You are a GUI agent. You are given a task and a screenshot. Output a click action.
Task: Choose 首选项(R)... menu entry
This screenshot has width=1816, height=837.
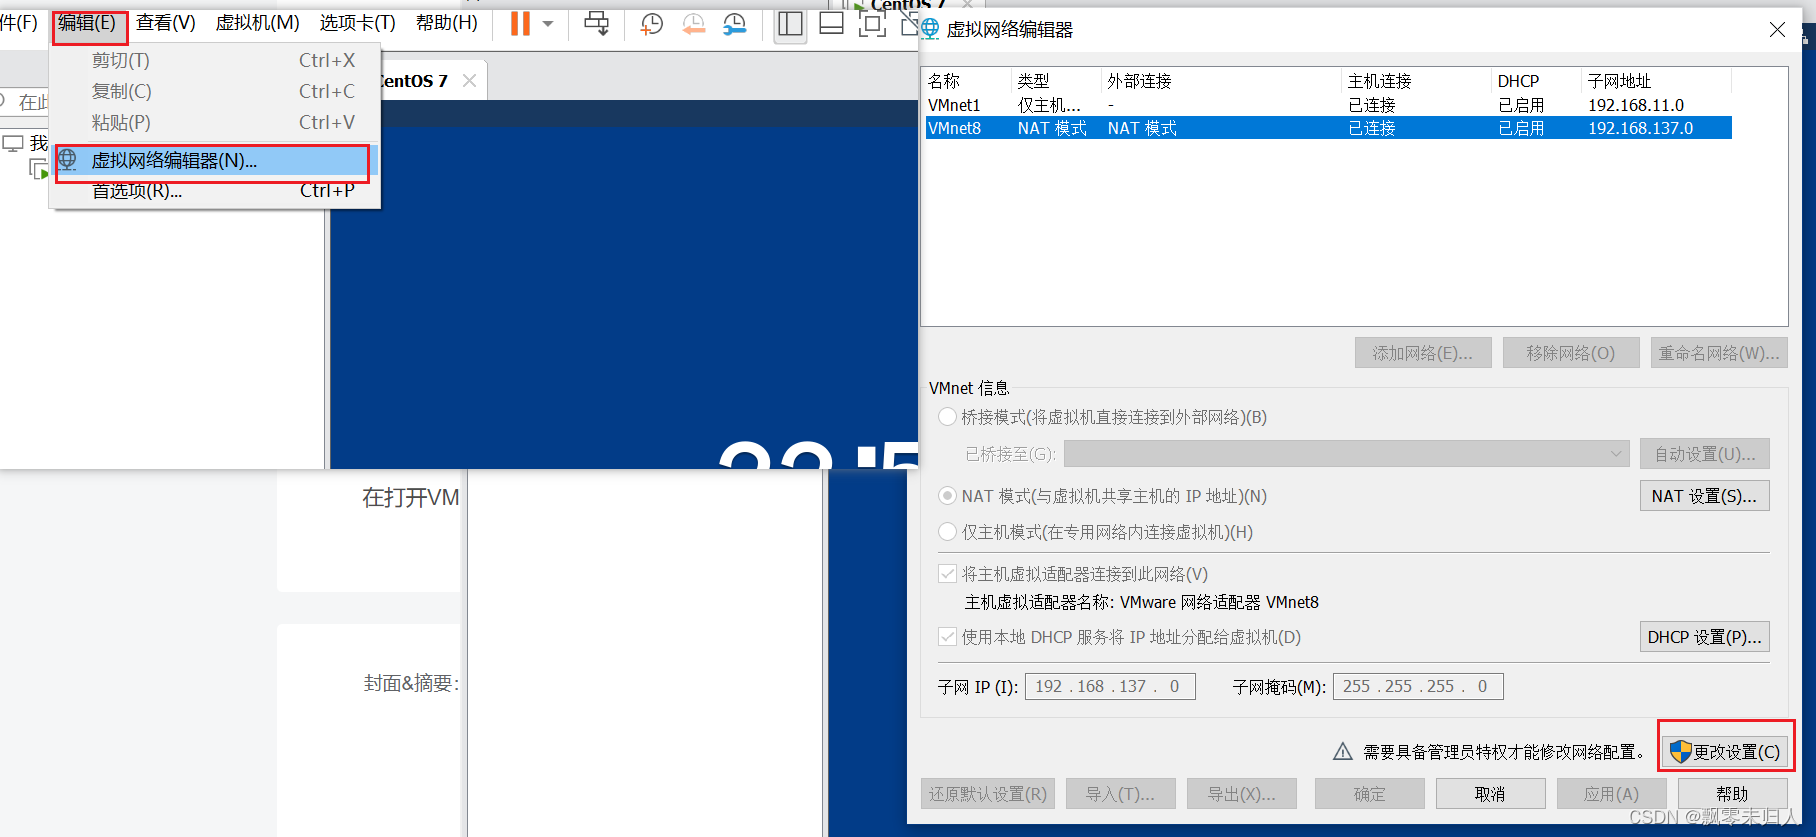click(x=214, y=190)
